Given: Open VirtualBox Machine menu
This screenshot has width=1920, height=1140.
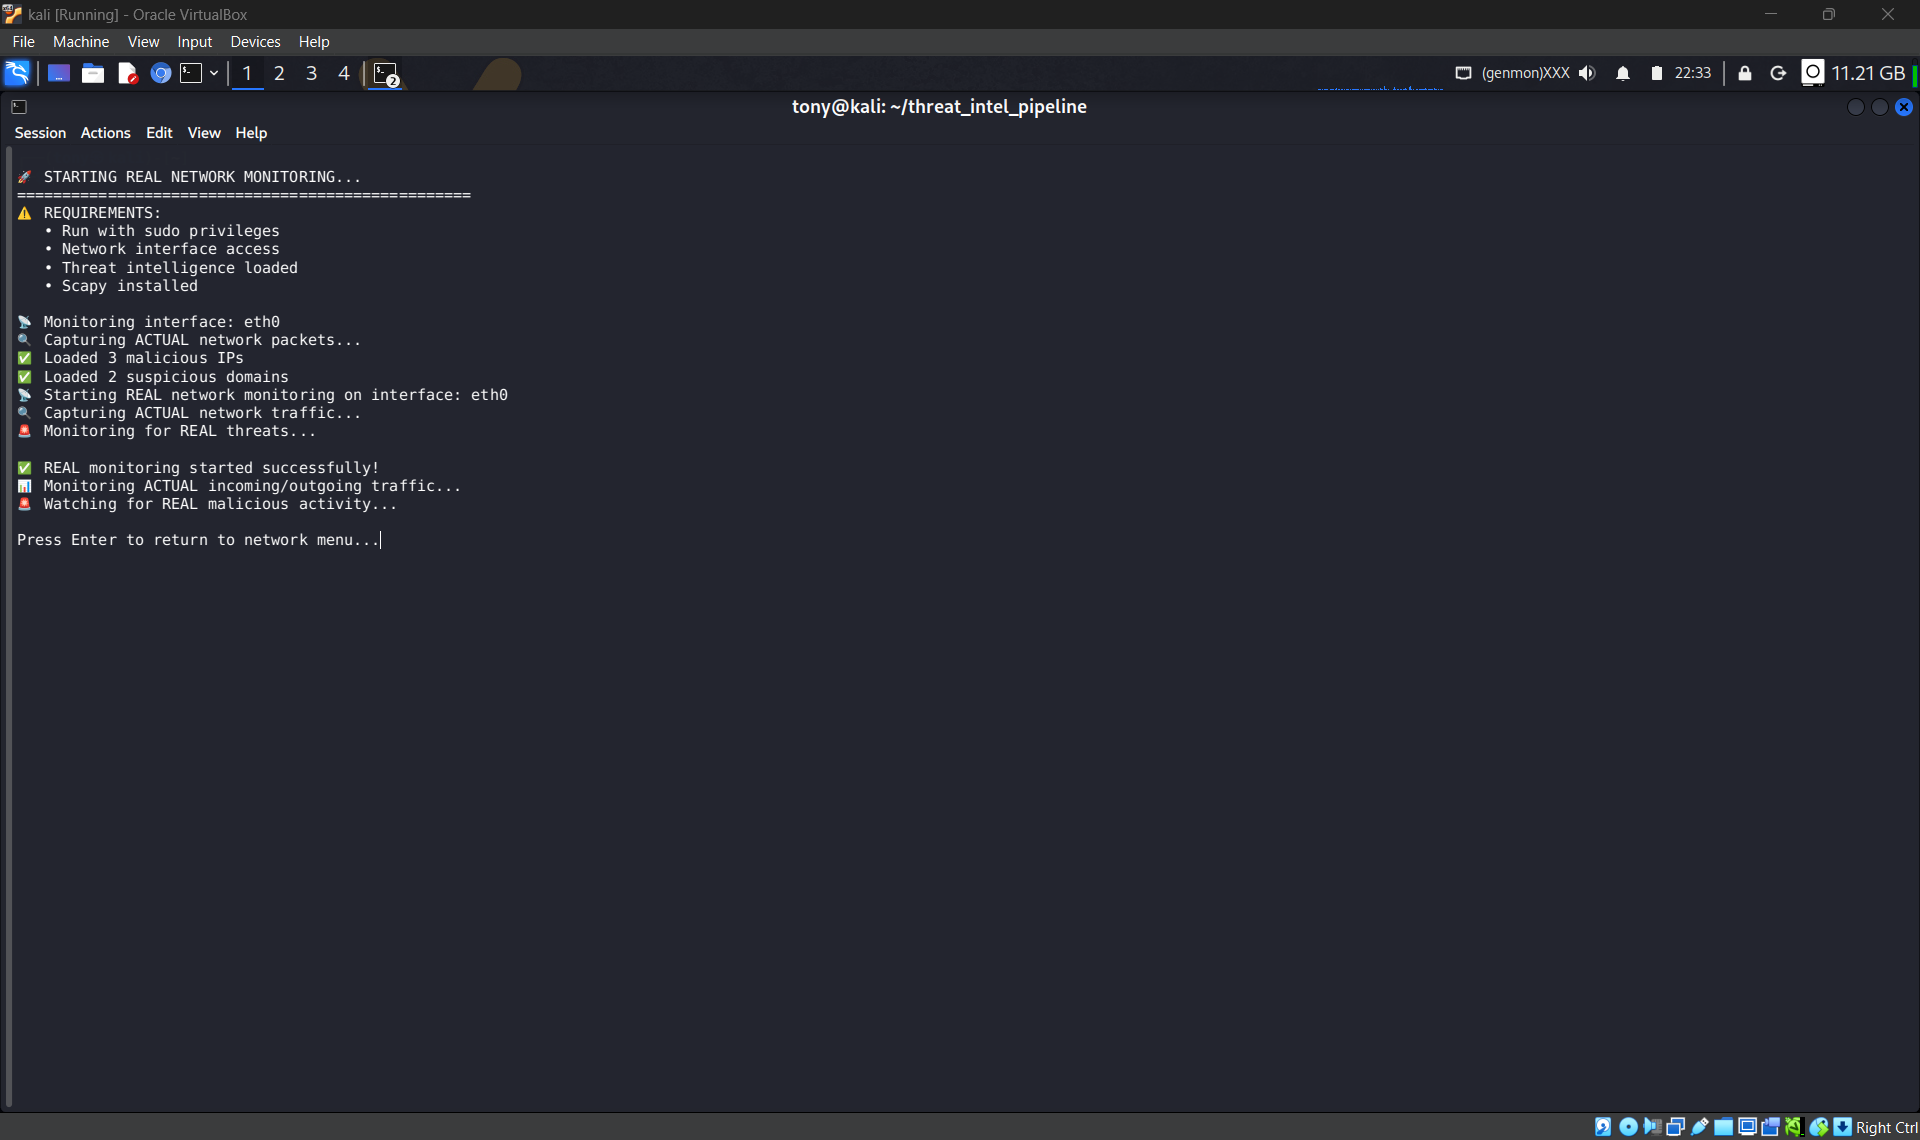Looking at the screenshot, I should [x=81, y=42].
